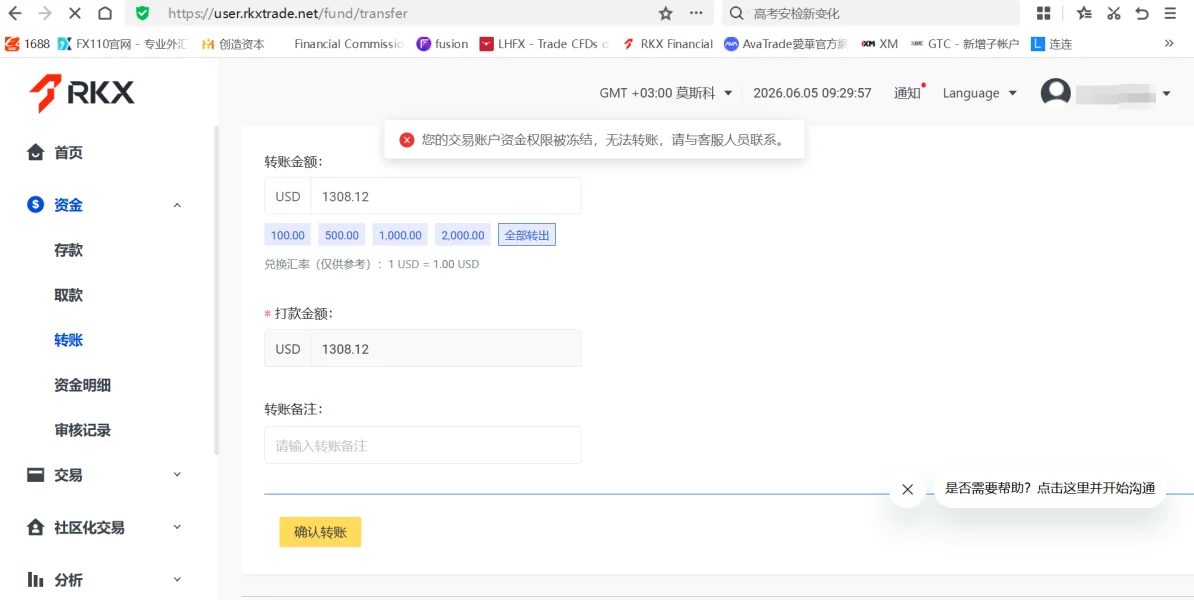Open the FX110官网 bookmark
This screenshot has width=1194, height=600.
123,44
